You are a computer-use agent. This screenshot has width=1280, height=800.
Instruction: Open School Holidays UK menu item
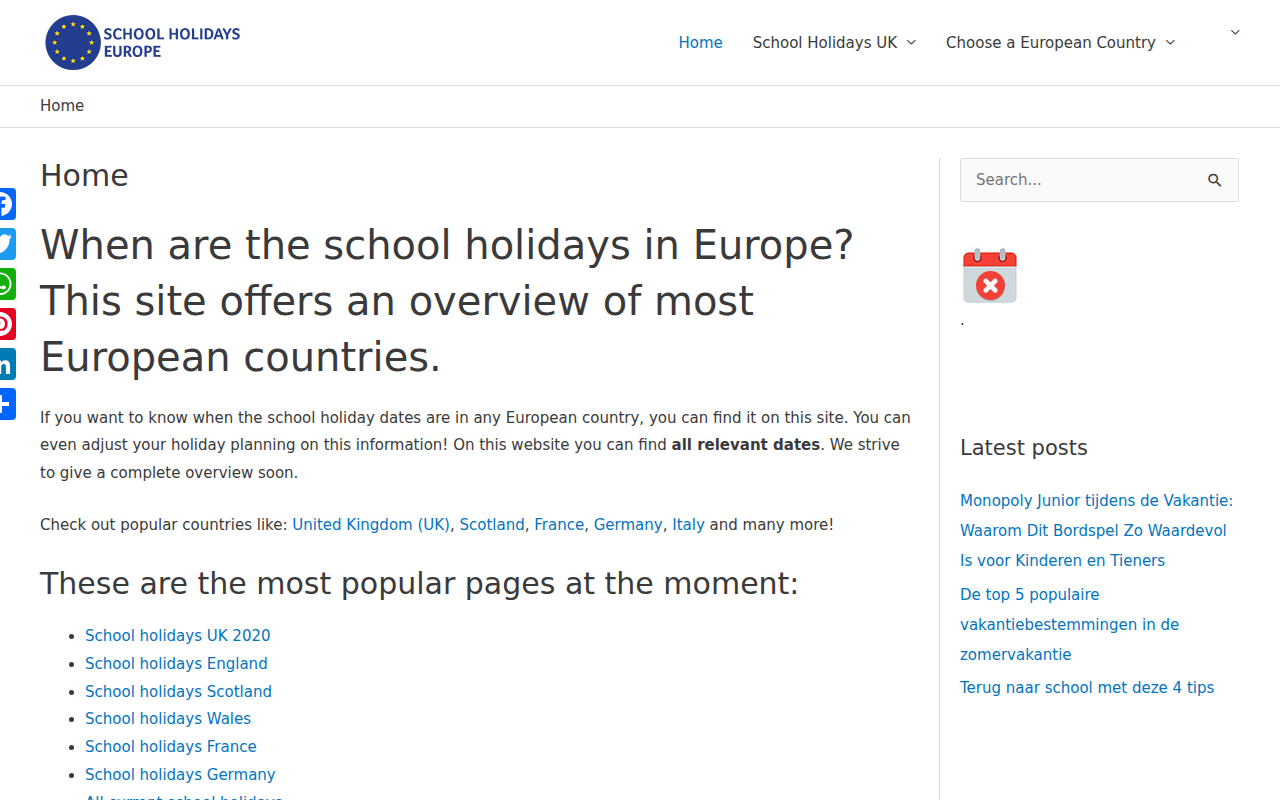[825, 42]
